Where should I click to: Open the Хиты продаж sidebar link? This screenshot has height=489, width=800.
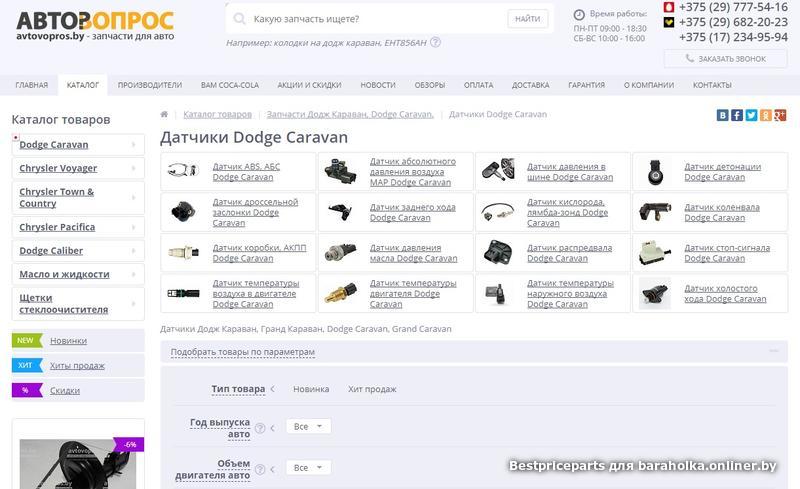77,365
